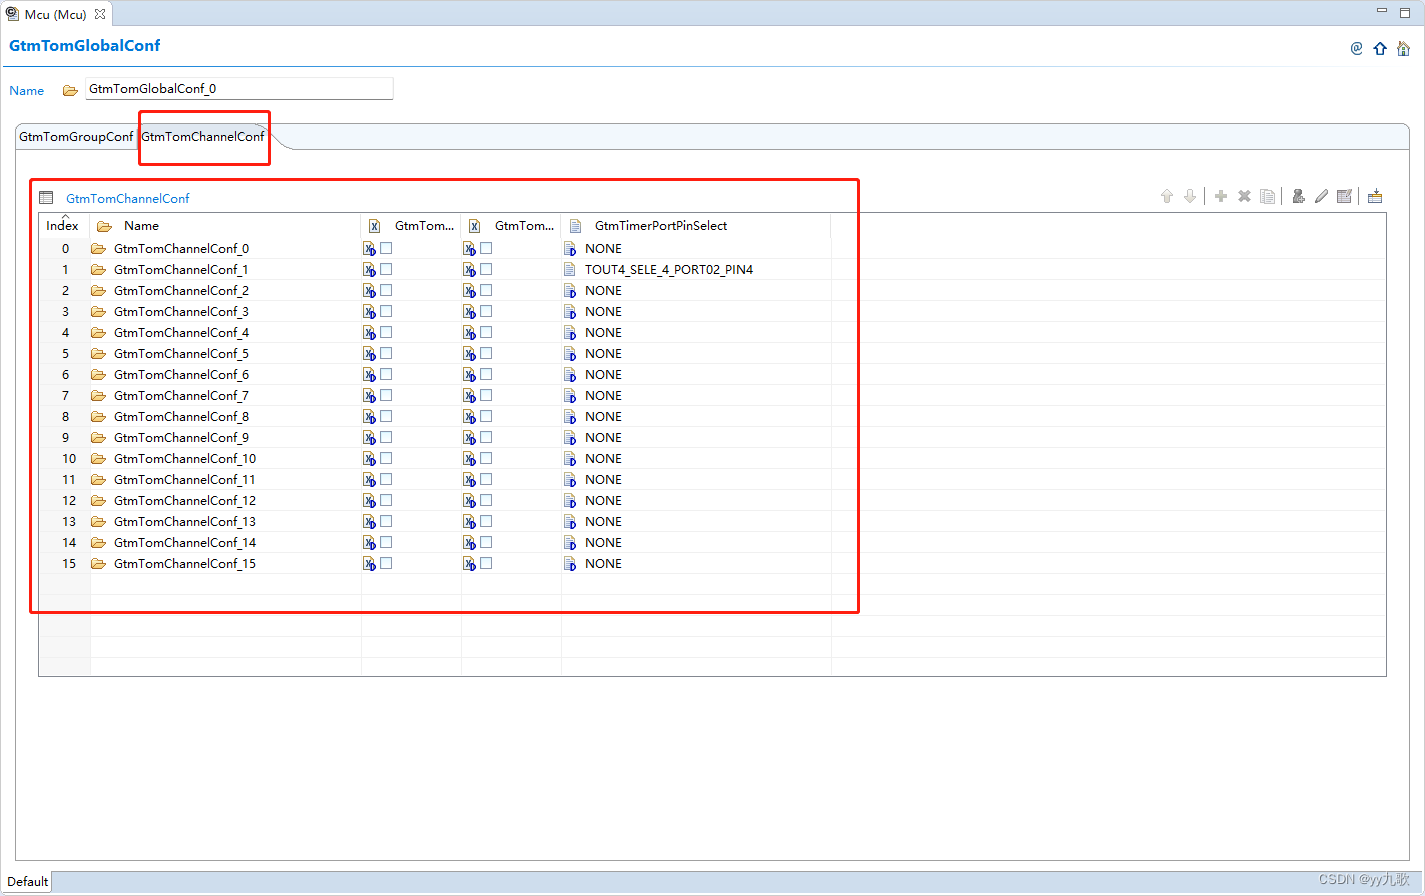This screenshot has width=1425, height=896.
Task: Click the blue up-arrow navigate to parent icon
Action: click(x=1380, y=48)
